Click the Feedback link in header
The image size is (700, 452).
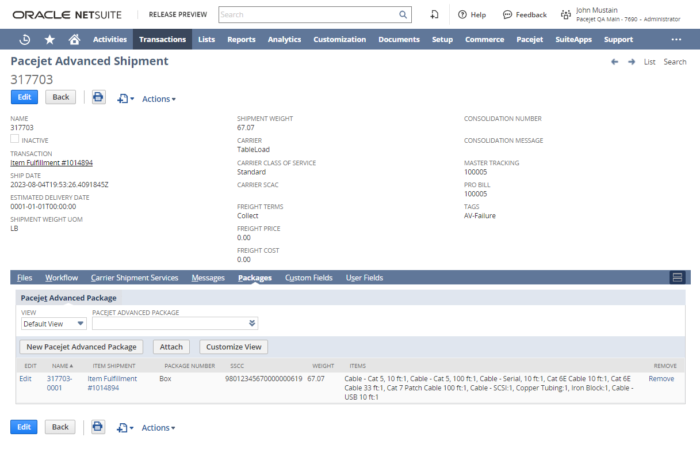point(525,15)
